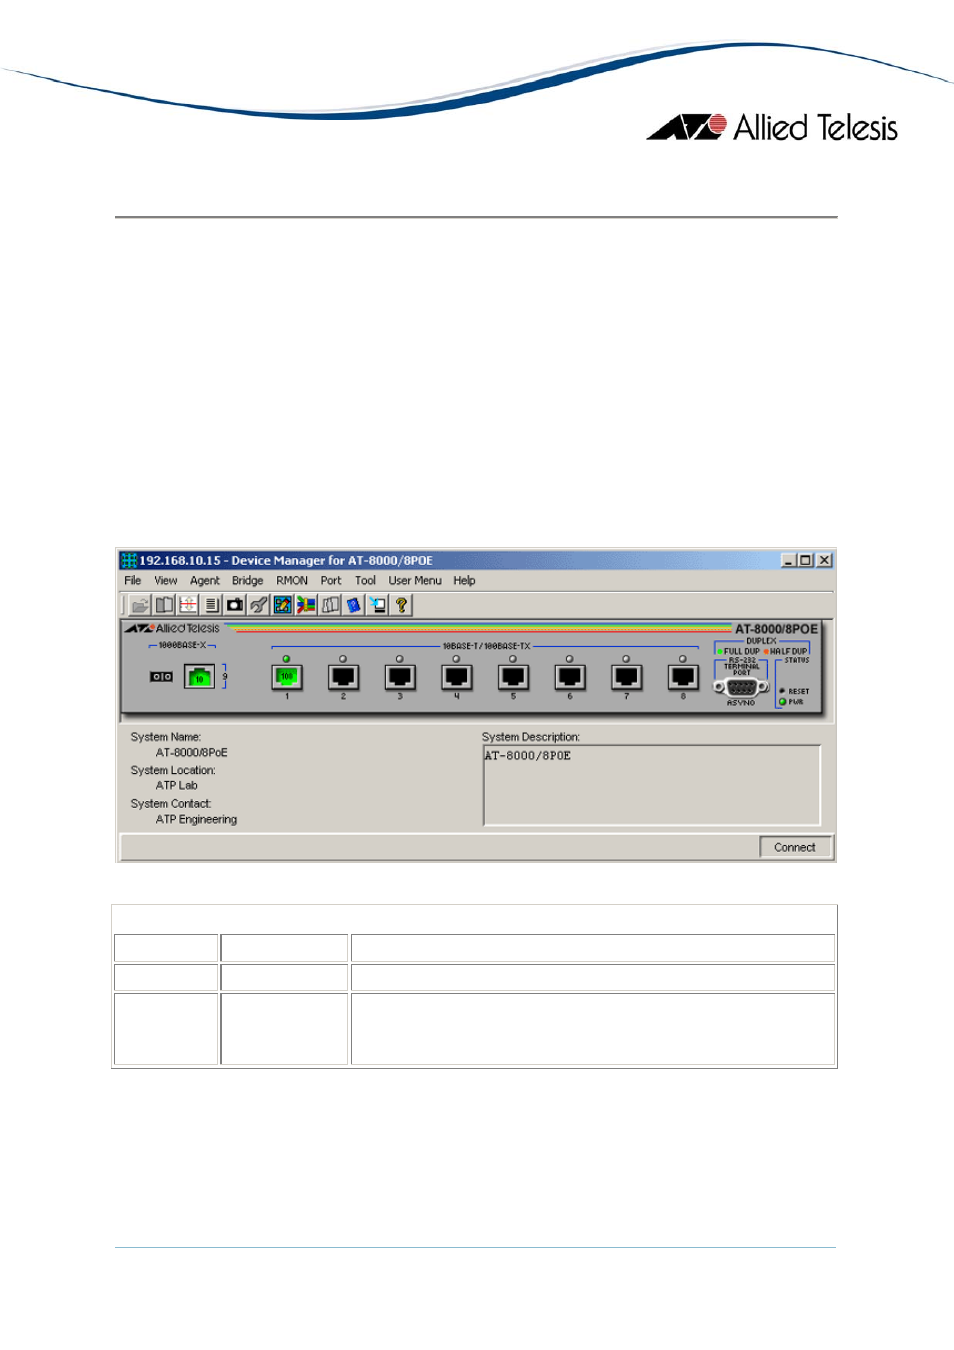Screen dimensions: 954x1350
Task: Open the Tool menu
Action: coord(366,580)
